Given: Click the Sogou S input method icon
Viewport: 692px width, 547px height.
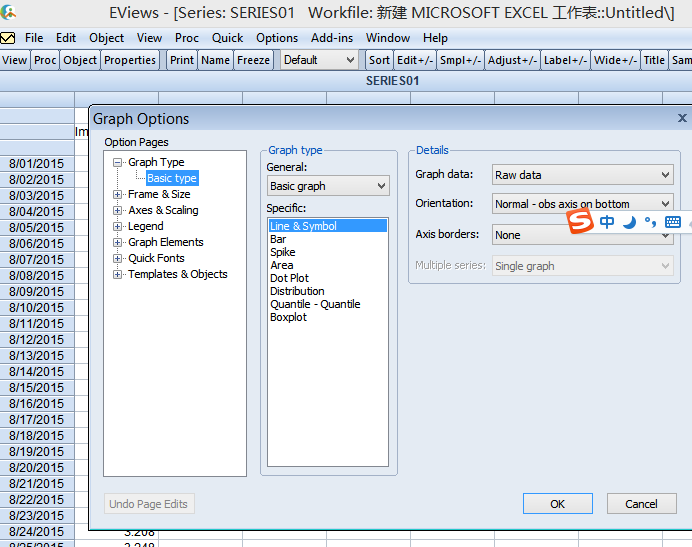Looking at the screenshot, I should click(580, 221).
